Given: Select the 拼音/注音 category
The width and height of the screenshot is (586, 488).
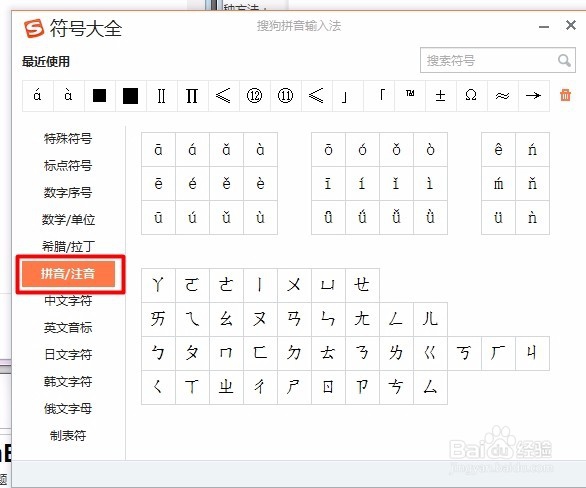Looking at the screenshot, I should pos(68,274).
